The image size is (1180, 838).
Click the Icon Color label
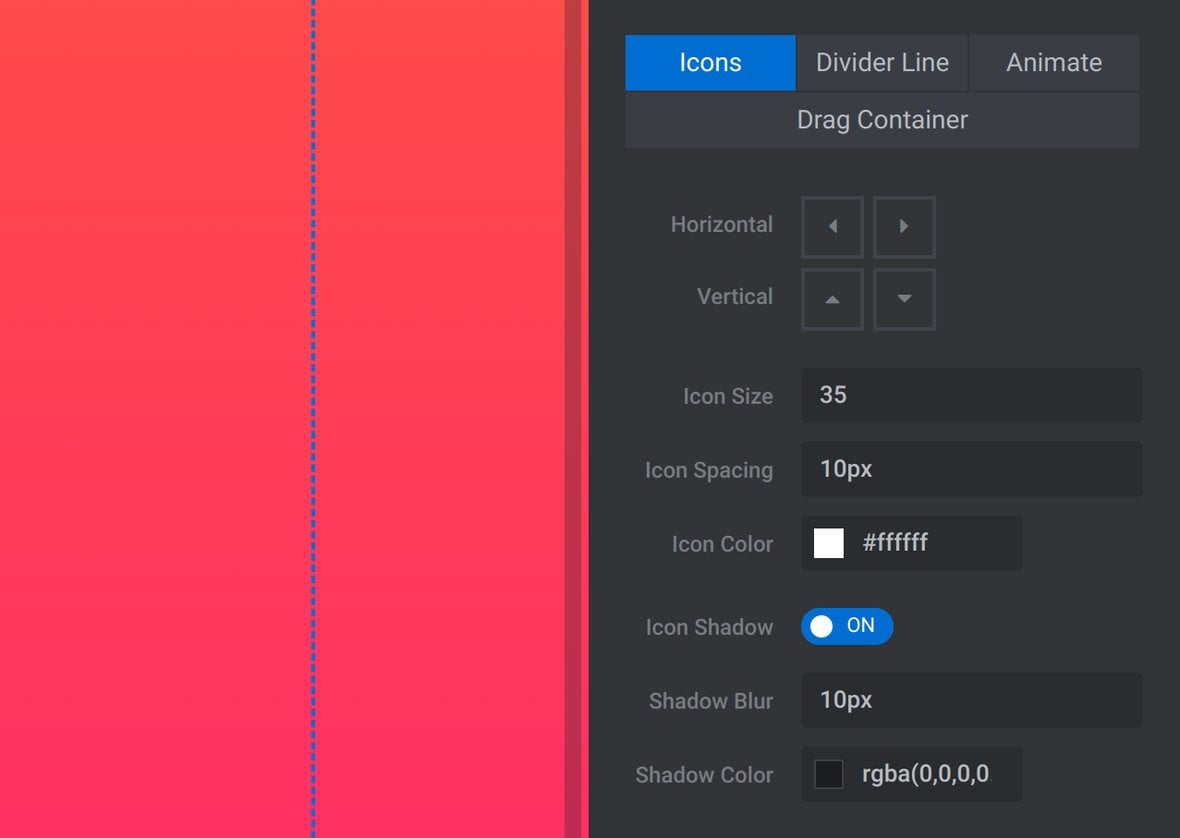tap(722, 544)
